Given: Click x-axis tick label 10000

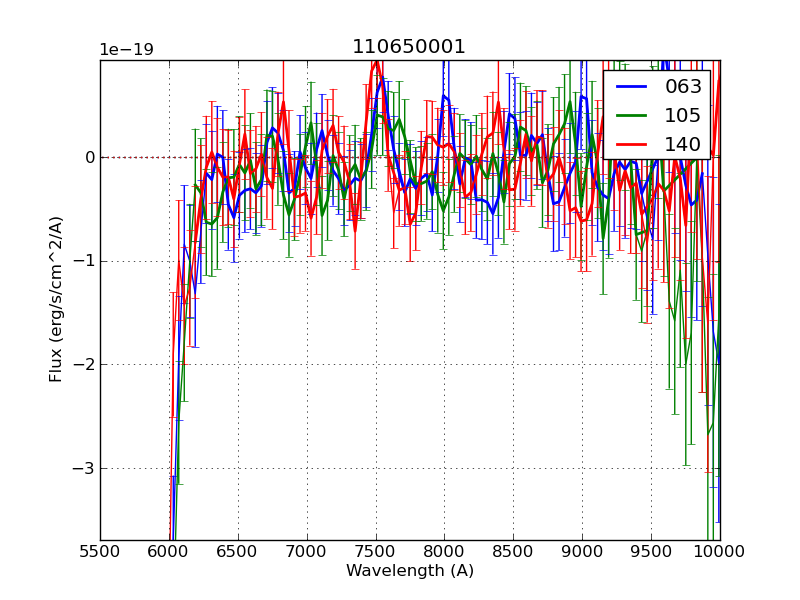Looking at the screenshot, I should coord(718,551).
